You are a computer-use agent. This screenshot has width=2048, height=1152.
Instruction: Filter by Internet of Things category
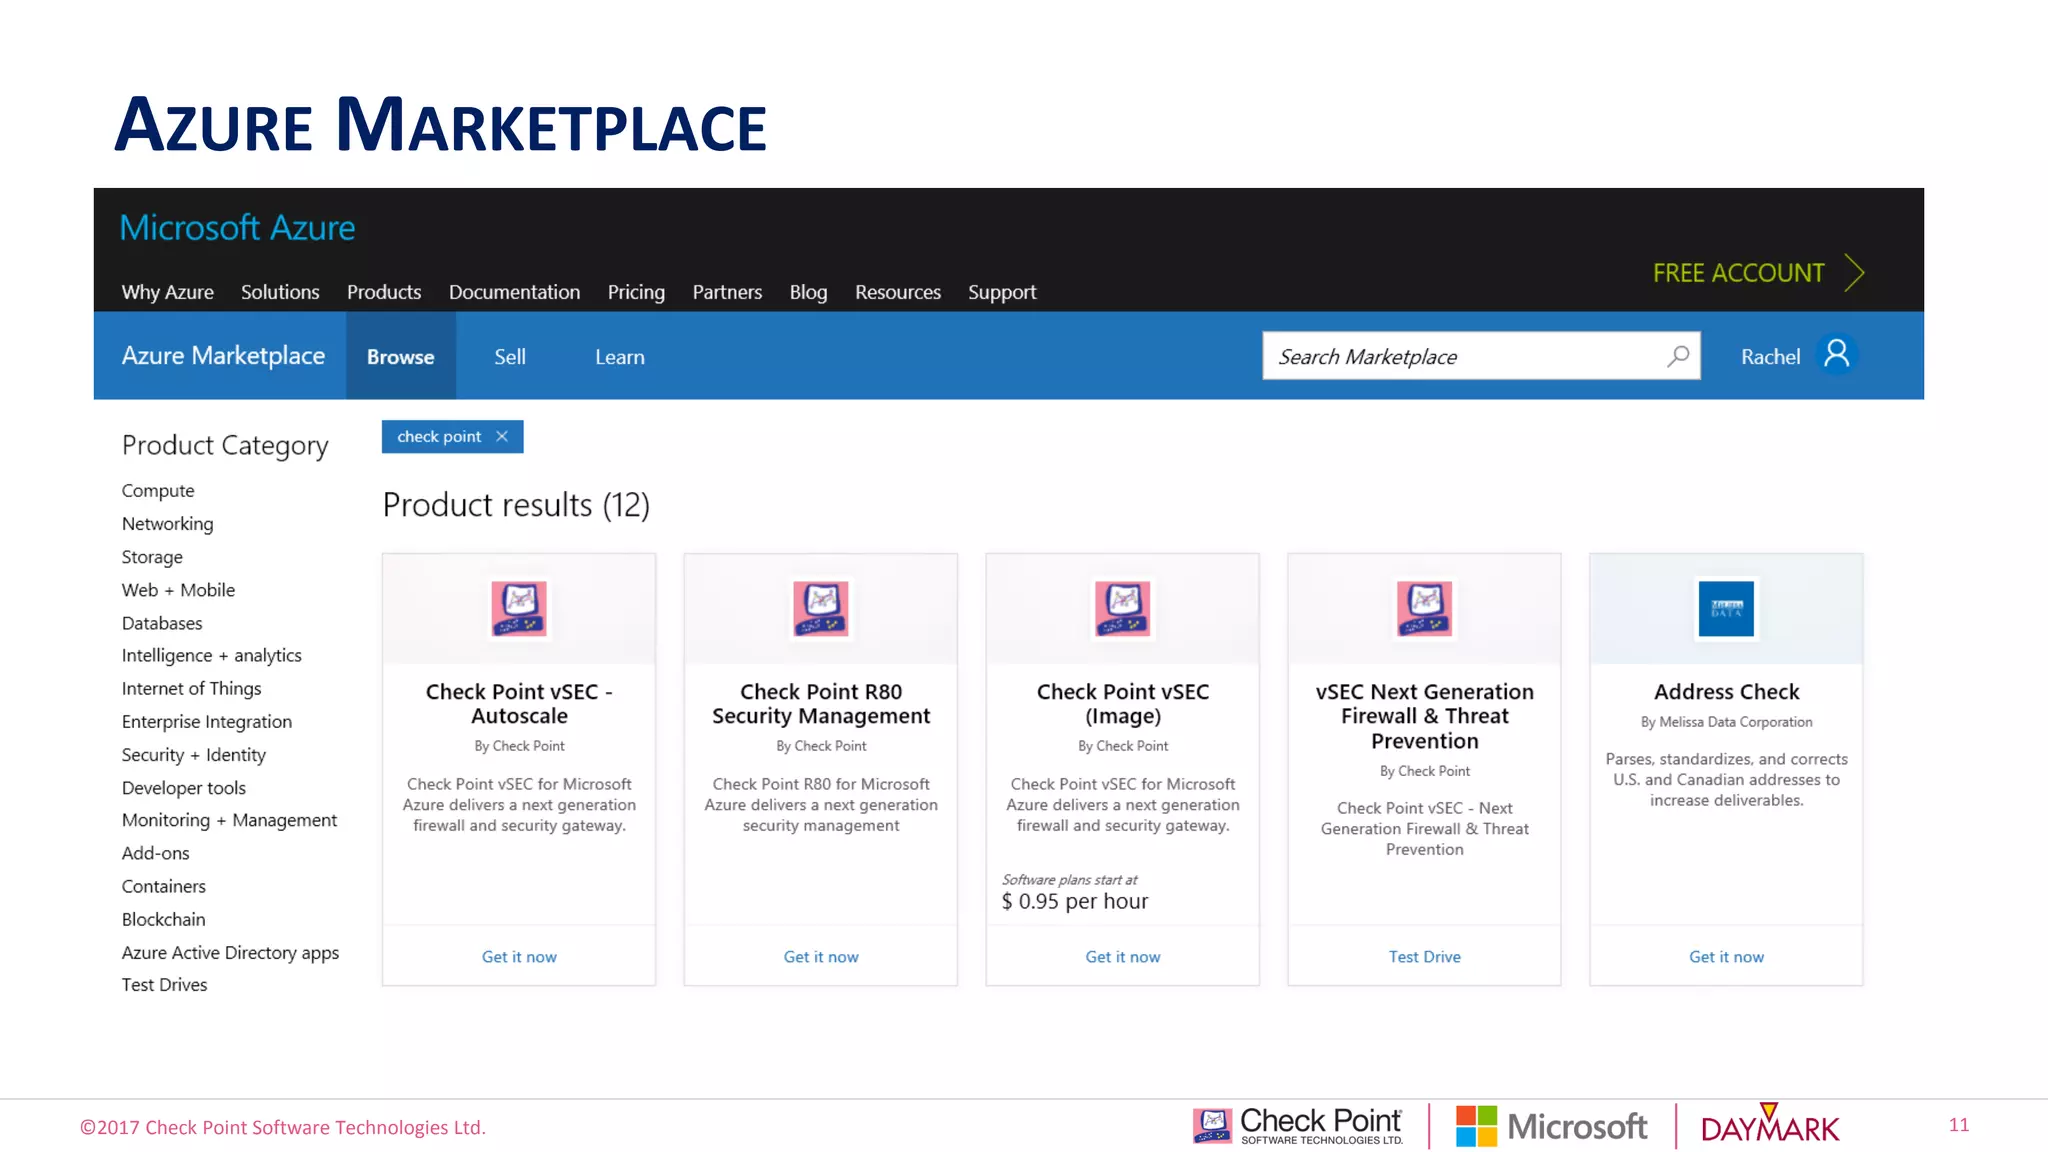tap(191, 688)
